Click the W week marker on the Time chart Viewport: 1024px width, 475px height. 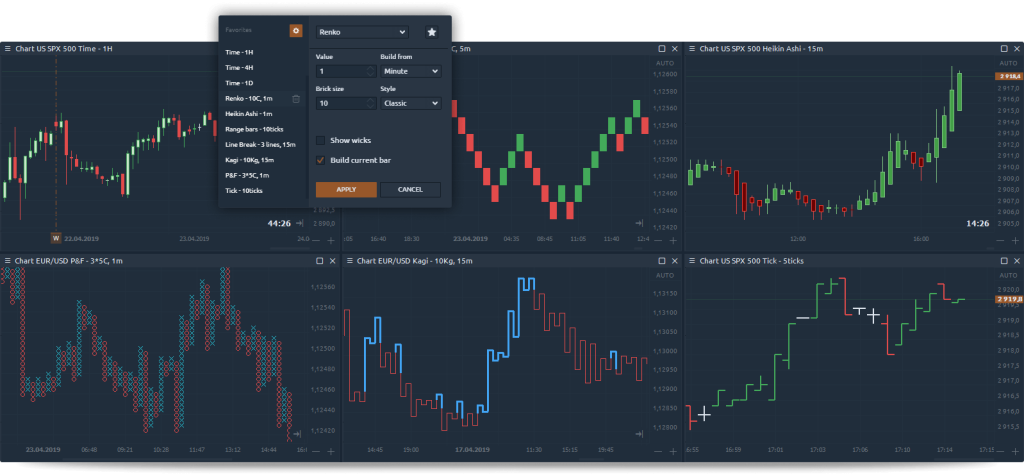pyautogui.click(x=56, y=238)
